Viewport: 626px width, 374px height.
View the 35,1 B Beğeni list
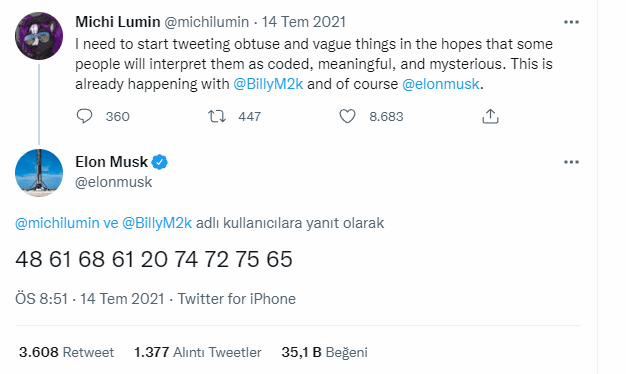pyautogui.click(x=324, y=352)
